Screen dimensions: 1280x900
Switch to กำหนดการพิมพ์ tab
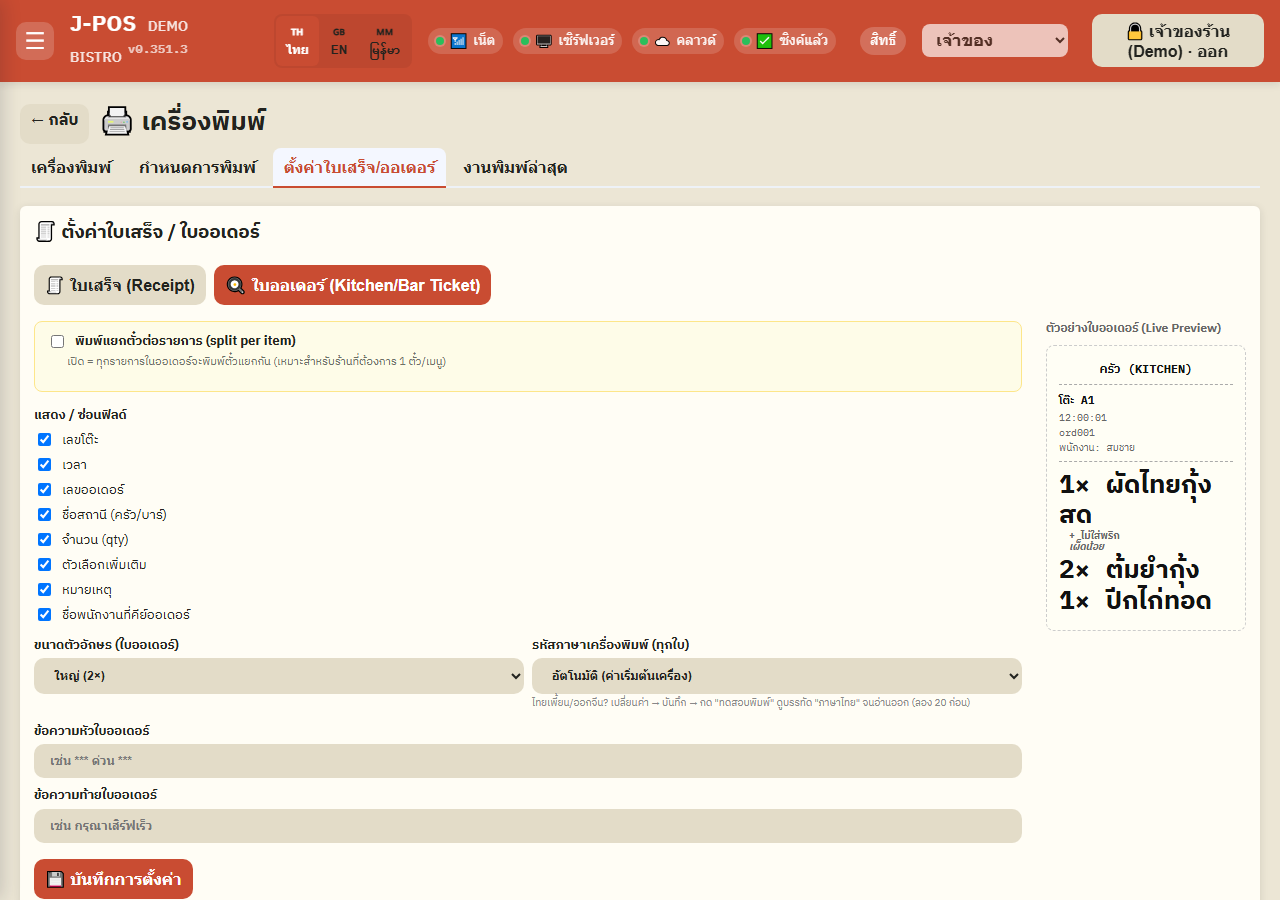point(198,167)
